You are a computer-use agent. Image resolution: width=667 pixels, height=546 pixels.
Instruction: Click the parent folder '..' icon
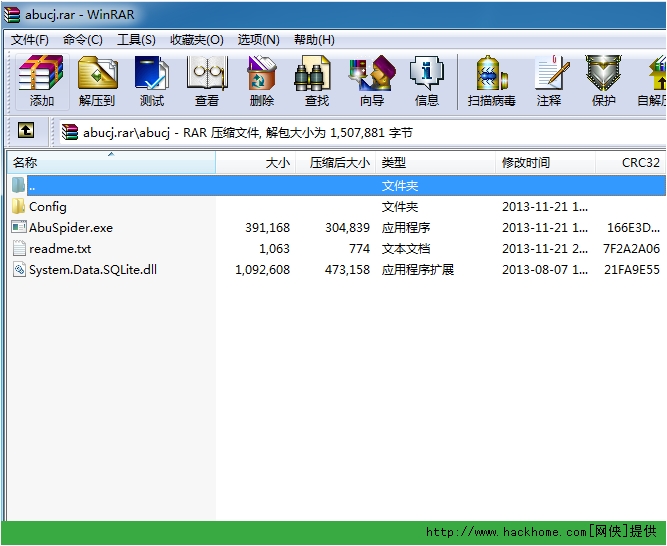(x=18, y=185)
